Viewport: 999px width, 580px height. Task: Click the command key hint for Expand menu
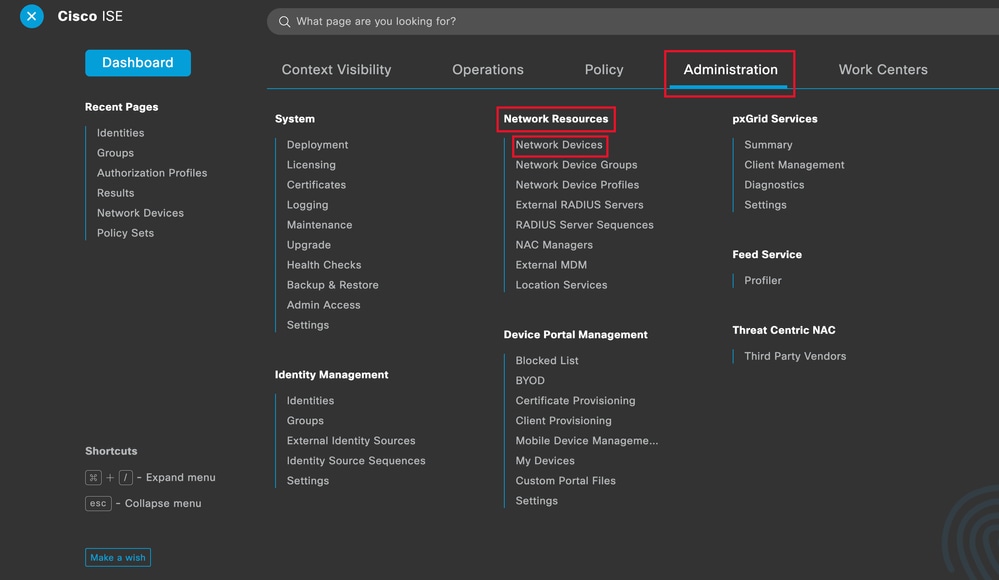click(93, 477)
